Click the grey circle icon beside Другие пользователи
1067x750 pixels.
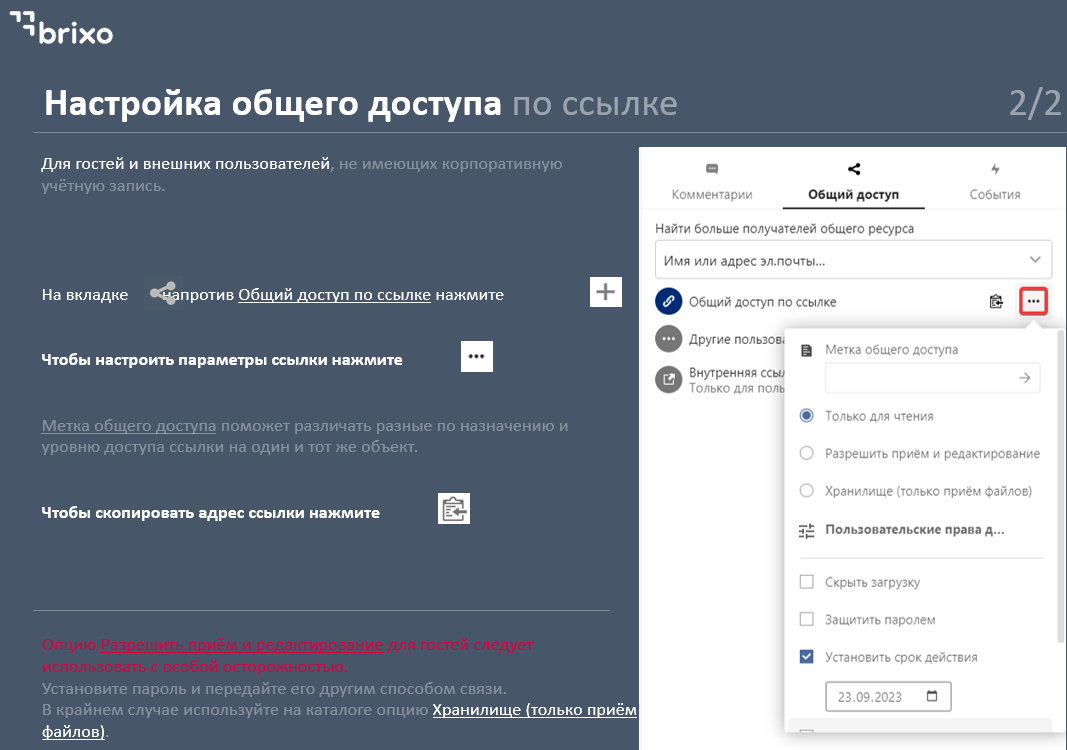pyautogui.click(x=668, y=339)
